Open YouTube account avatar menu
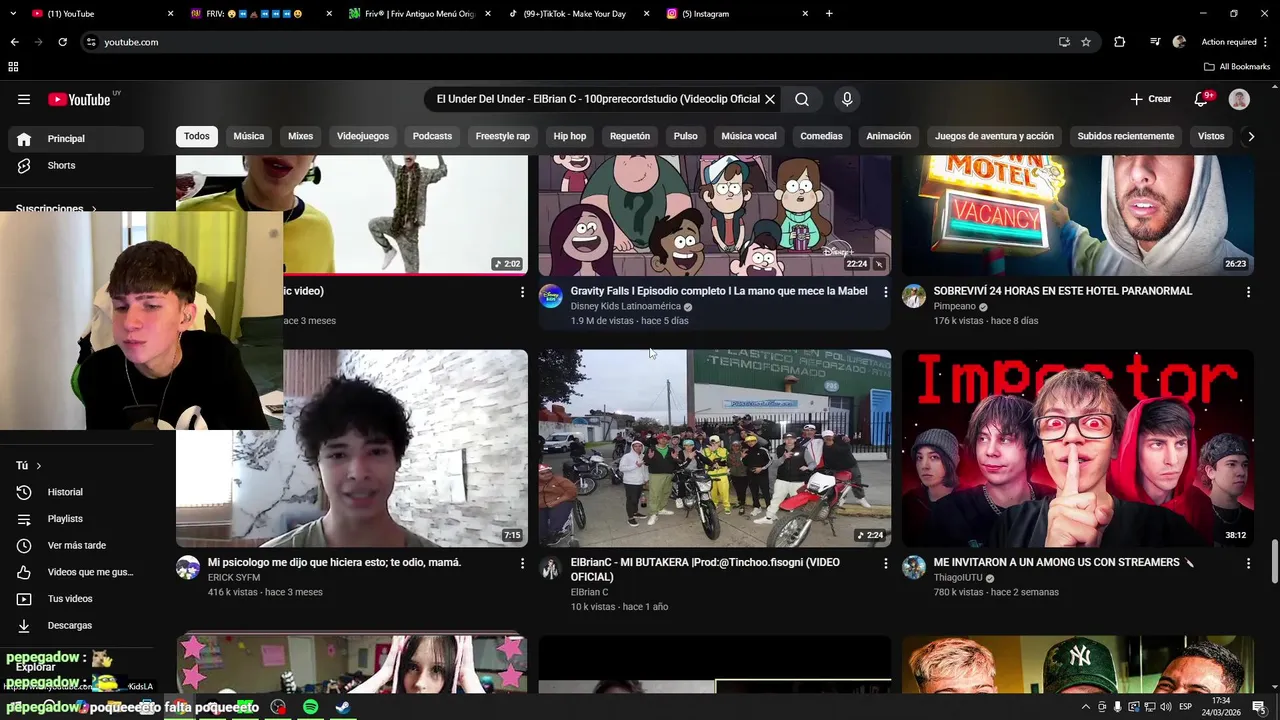This screenshot has height=720, width=1280. [x=1239, y=99]
